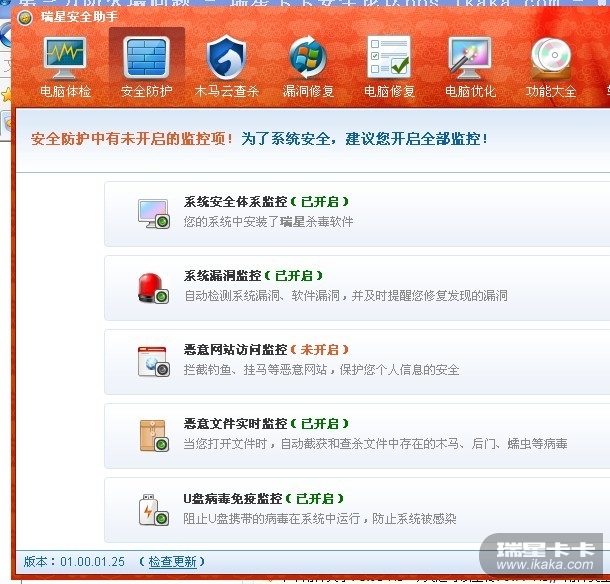Click the 拦截钓鱼、挂马等恶意网站 description
The image size is (610, 584).
(x=321, y=370)
